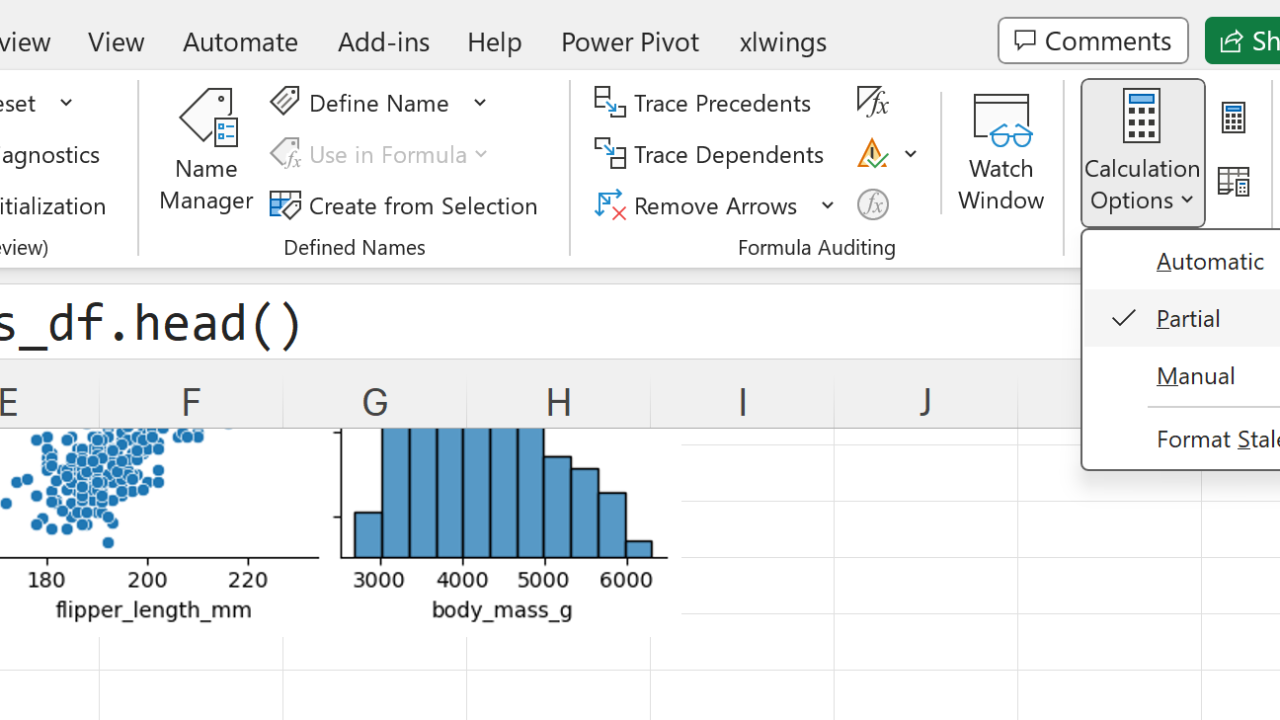Click Trace Precedents icon
1280x720 pixels.
coord(610,103)
